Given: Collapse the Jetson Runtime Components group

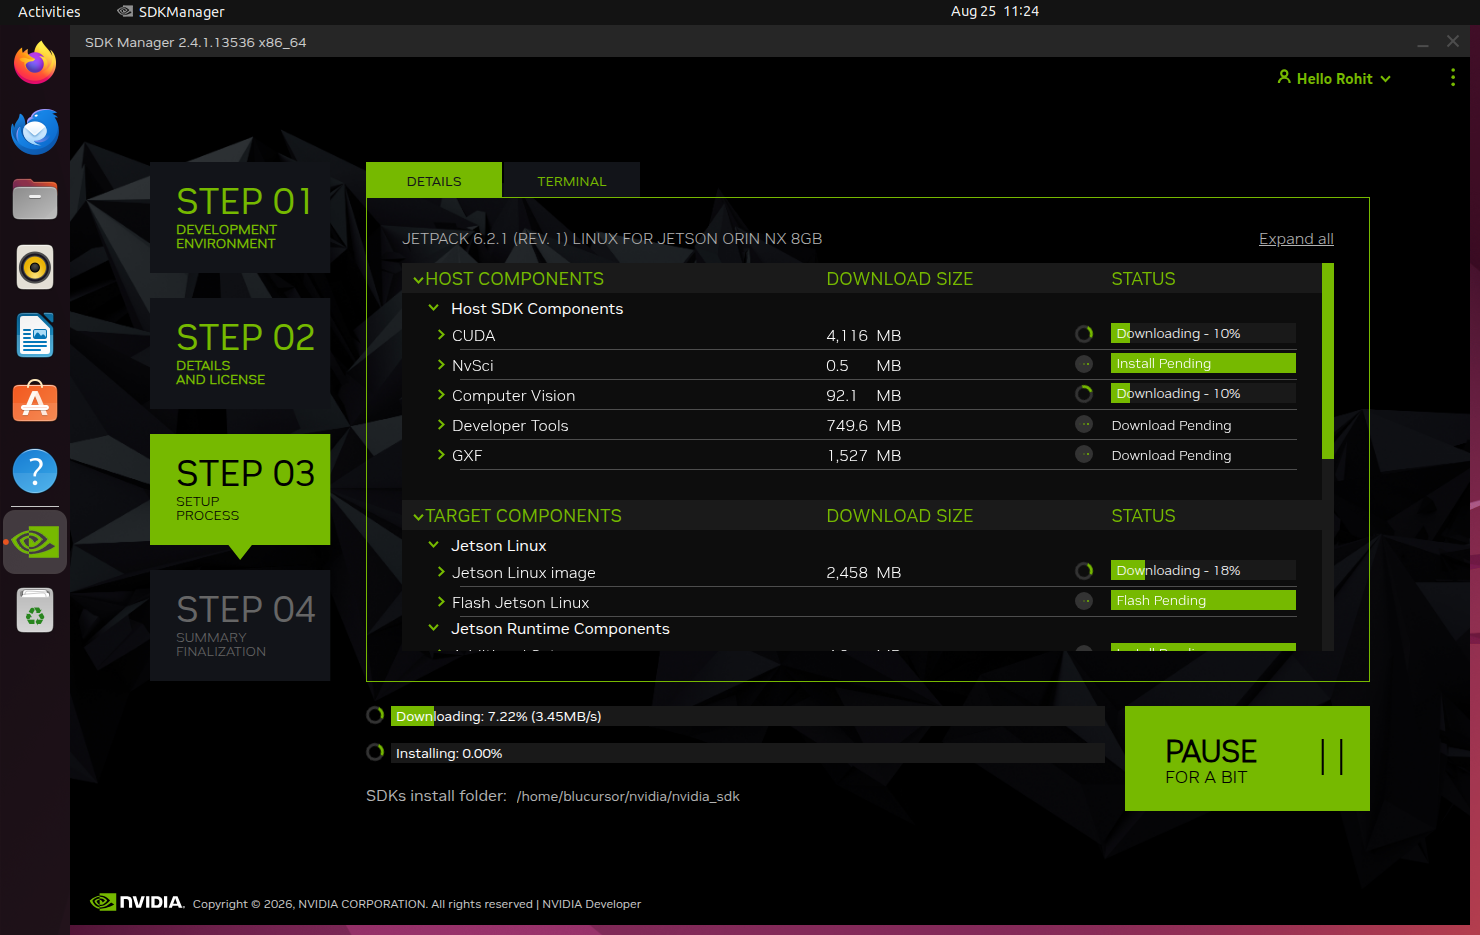Looking at the screenshot, I should (x=434, y=628).
